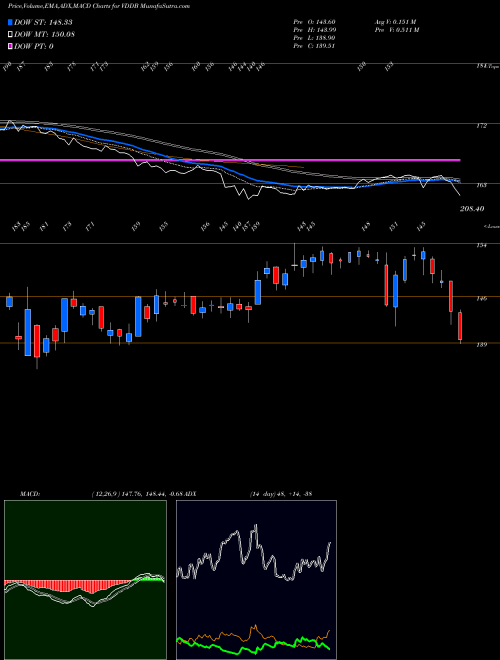
Task: Select the 'DOW MT: 150.08' legend label
Action: (44, 35)
